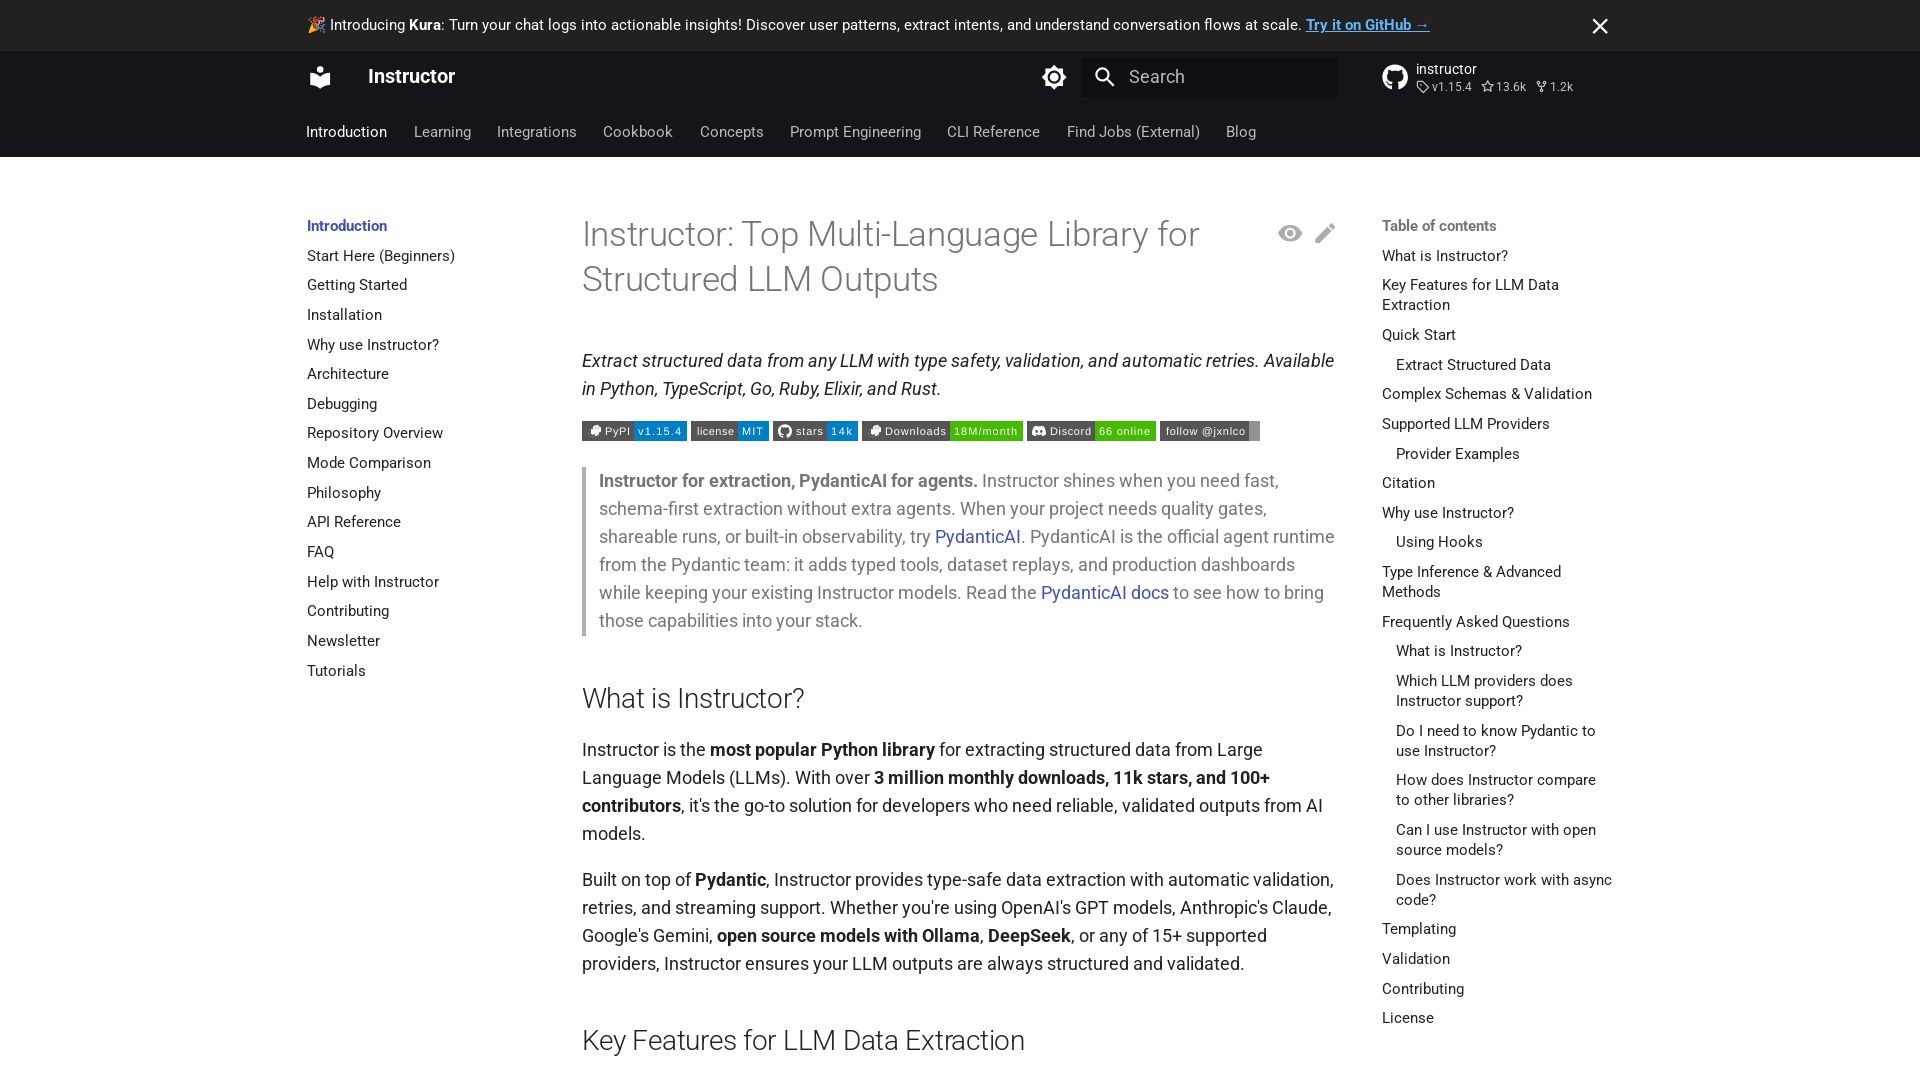Screen dimensions: 1920x1080
Task: Edit this page with the pencil icon
Action: (x=1325, y=233)
